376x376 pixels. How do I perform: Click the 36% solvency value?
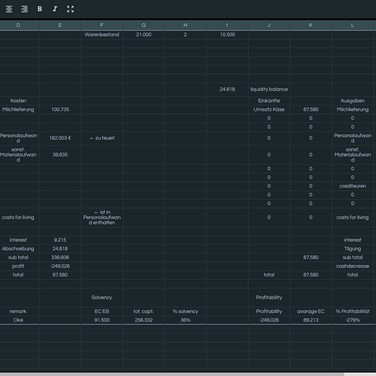(185, 320)
